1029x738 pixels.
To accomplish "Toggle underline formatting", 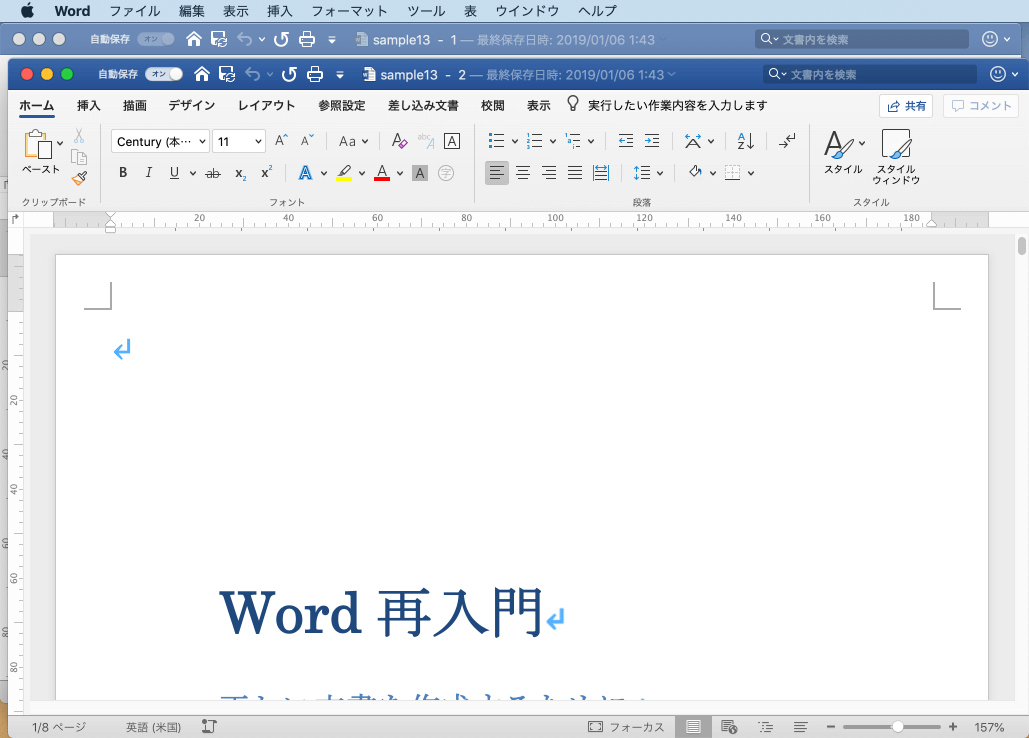I will click(x=174, y=173).
